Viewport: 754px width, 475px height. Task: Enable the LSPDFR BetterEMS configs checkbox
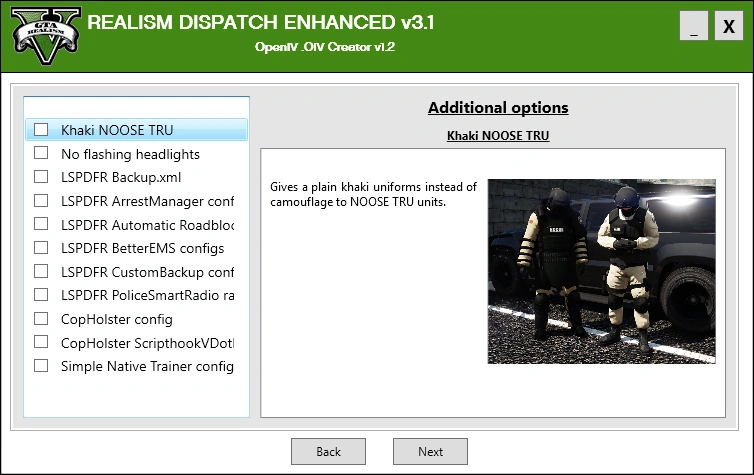41,248
